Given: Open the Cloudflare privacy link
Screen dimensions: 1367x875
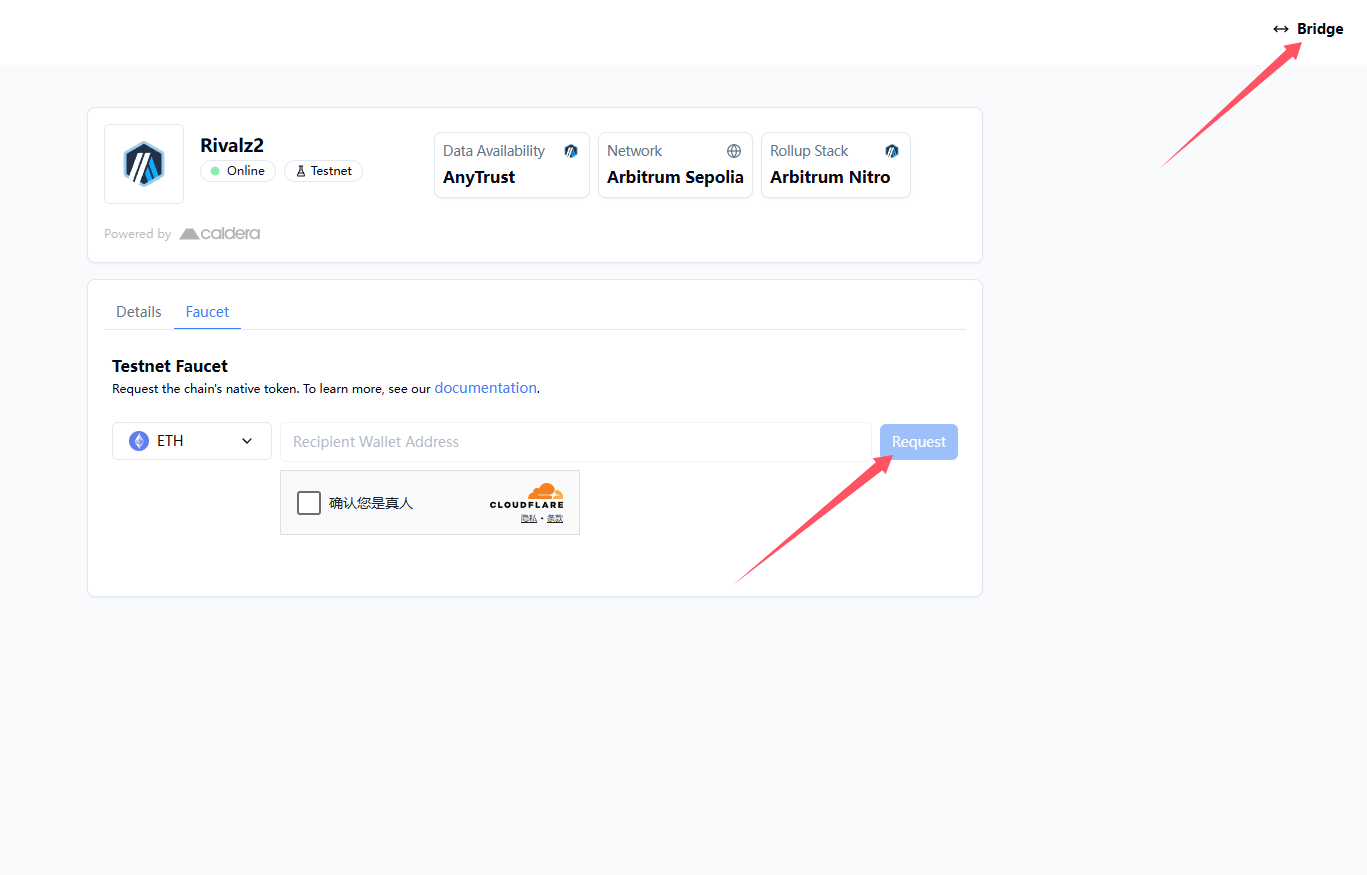Looking at the screenshot, I should (x=529, y=518).
